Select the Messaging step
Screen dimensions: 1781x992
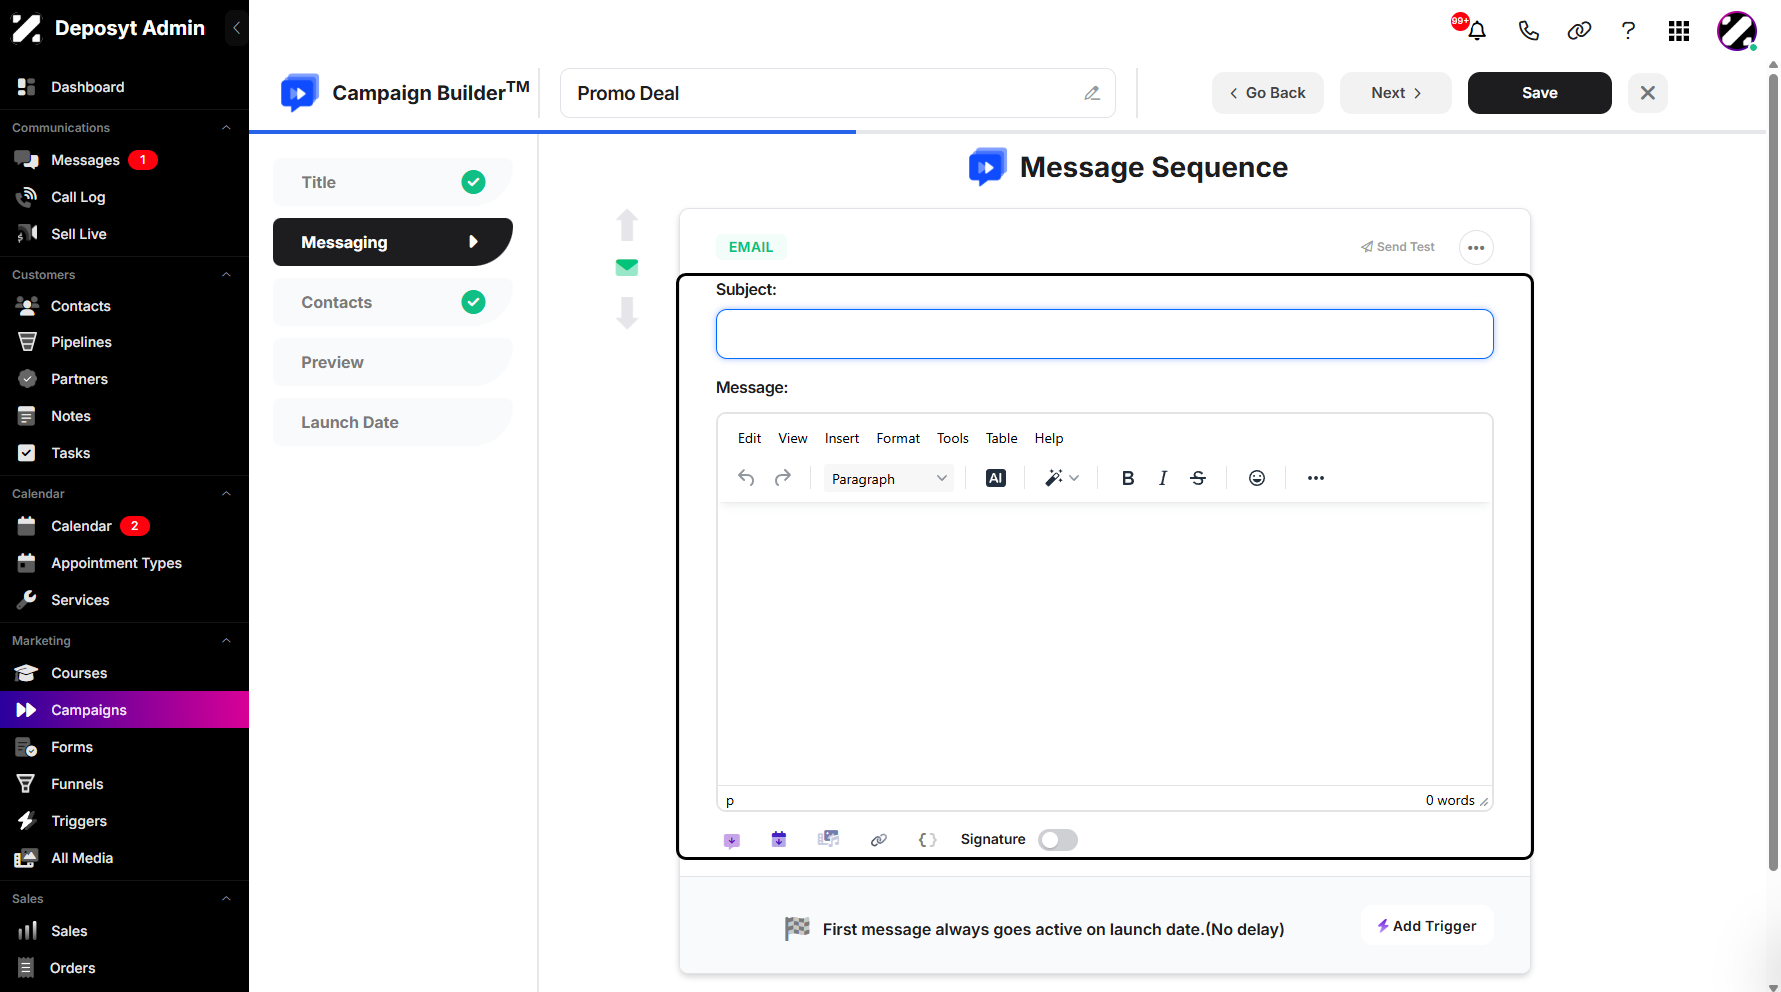click(x=393, y=242)
